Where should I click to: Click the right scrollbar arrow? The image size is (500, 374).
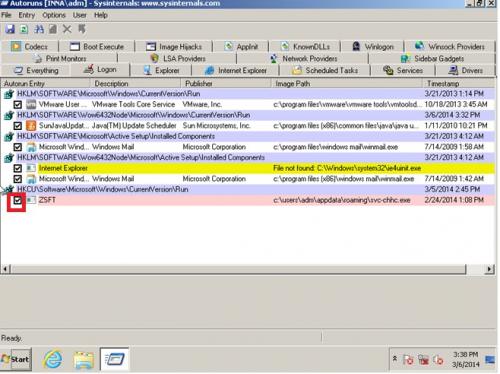pyautogui.click(x=489, y=269)
